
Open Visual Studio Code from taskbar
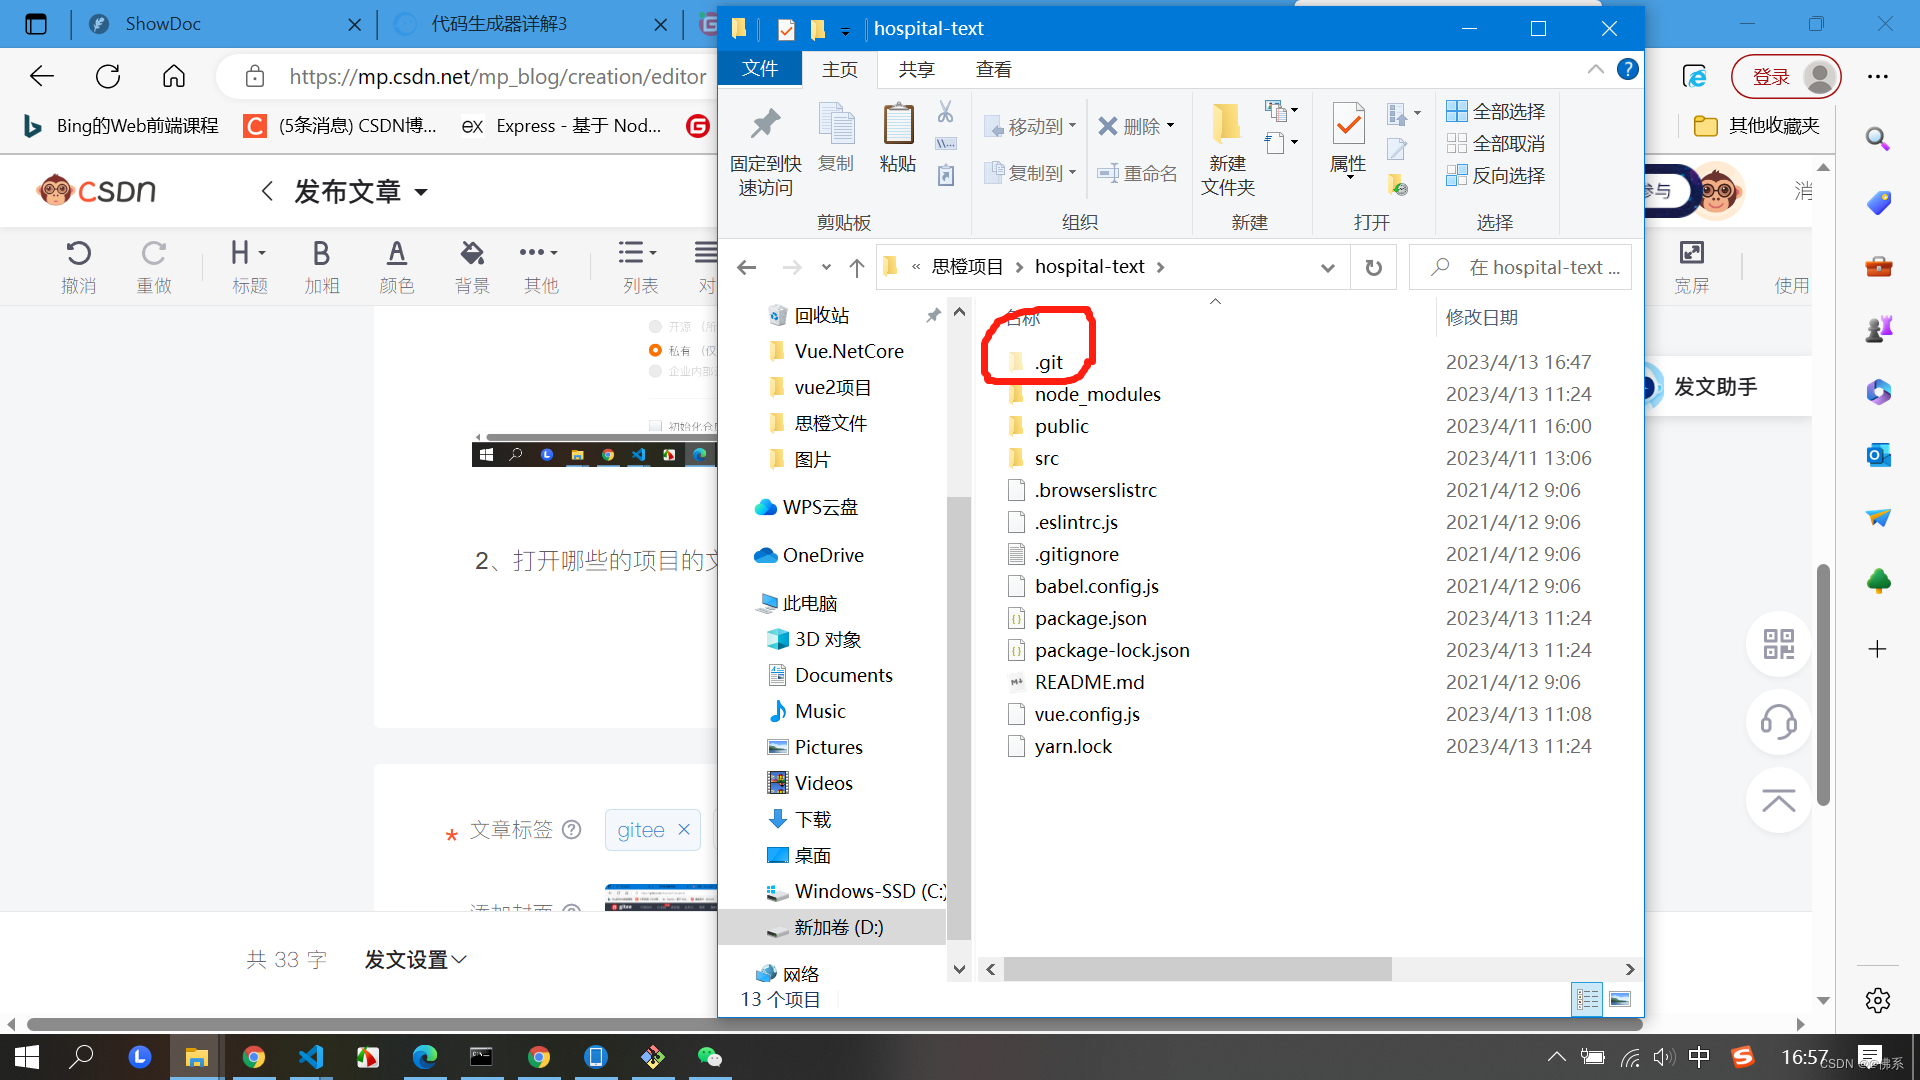[x=311, y=1057]
